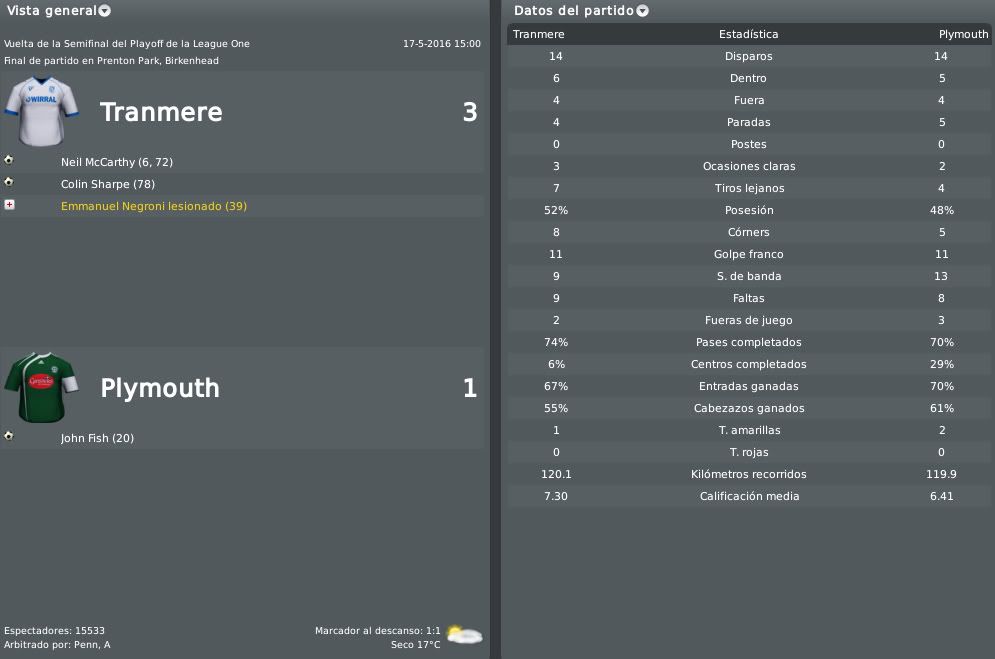Open the Vista general dropdown arrow
The height and width of the screenshot is (659, 995).
pos(105,11)
